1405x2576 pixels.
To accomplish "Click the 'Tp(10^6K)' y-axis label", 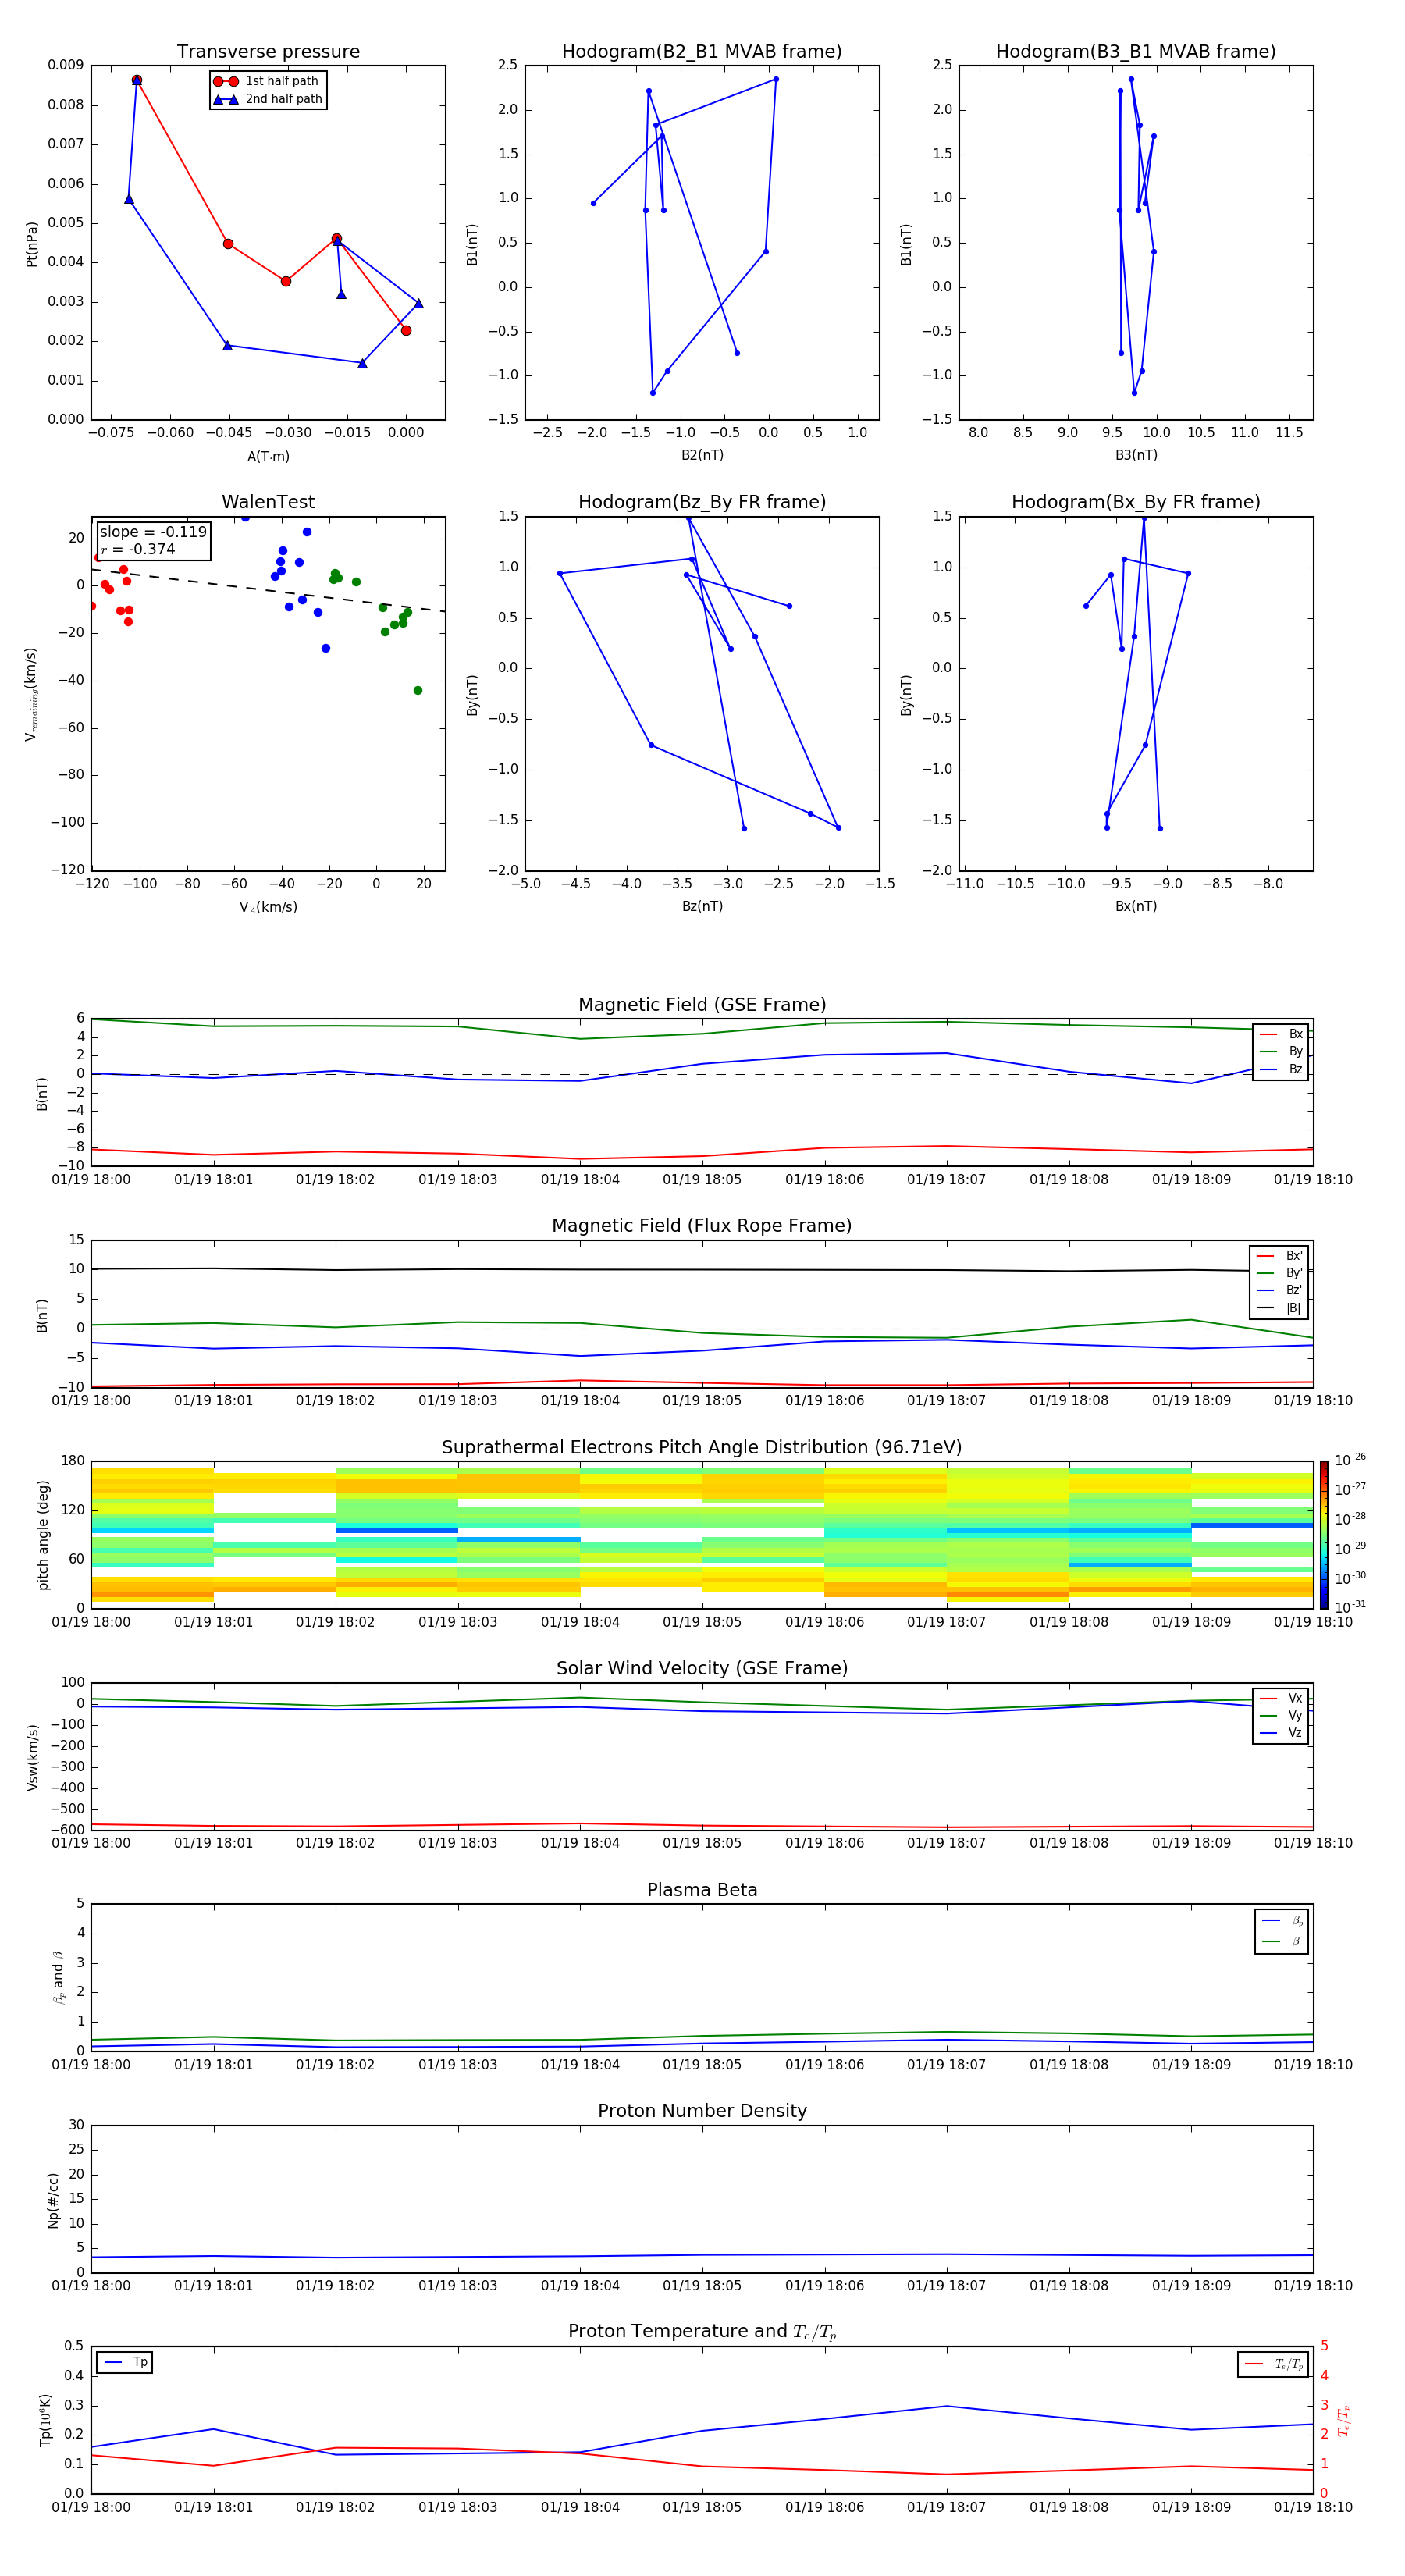I will click(x=45, y=2420).
